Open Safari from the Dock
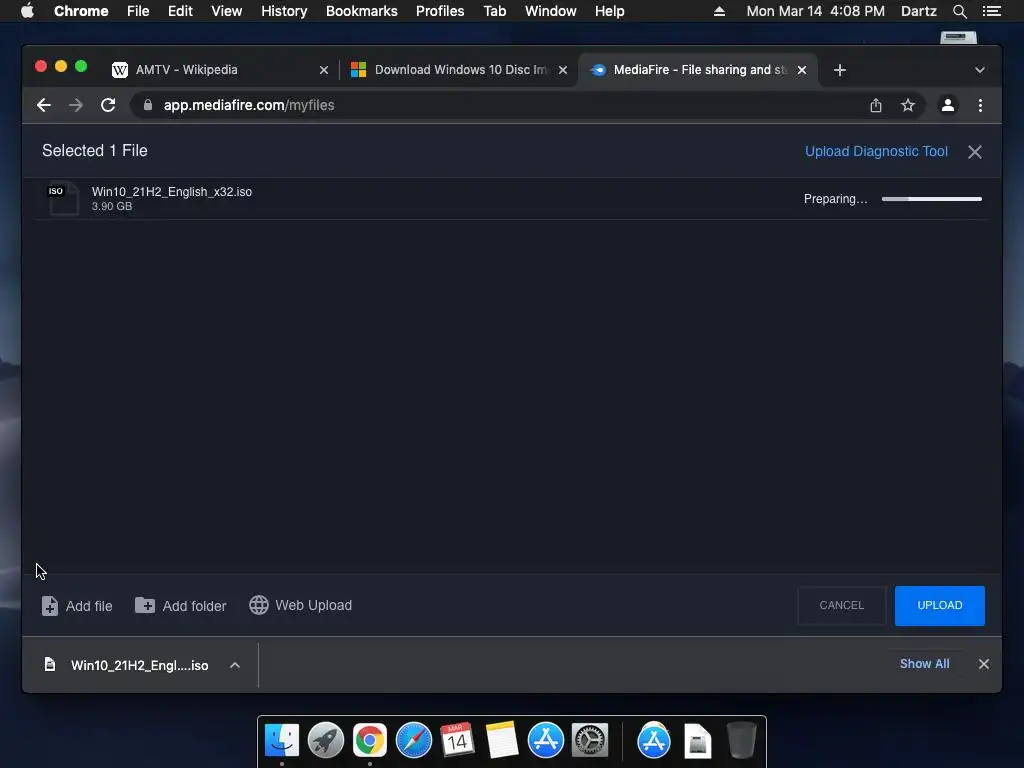Image resolution: width=1024 pixels, height=768 pixels. pos(414,740)
